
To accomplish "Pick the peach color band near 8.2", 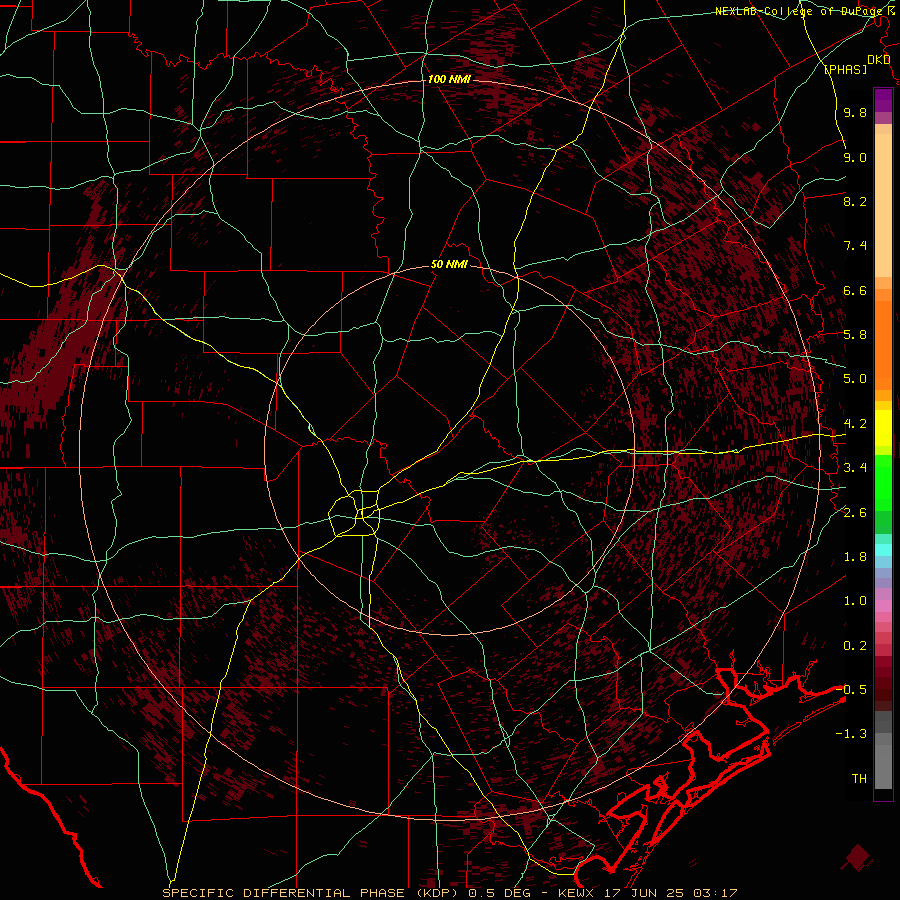I will (x=883, y=206).
